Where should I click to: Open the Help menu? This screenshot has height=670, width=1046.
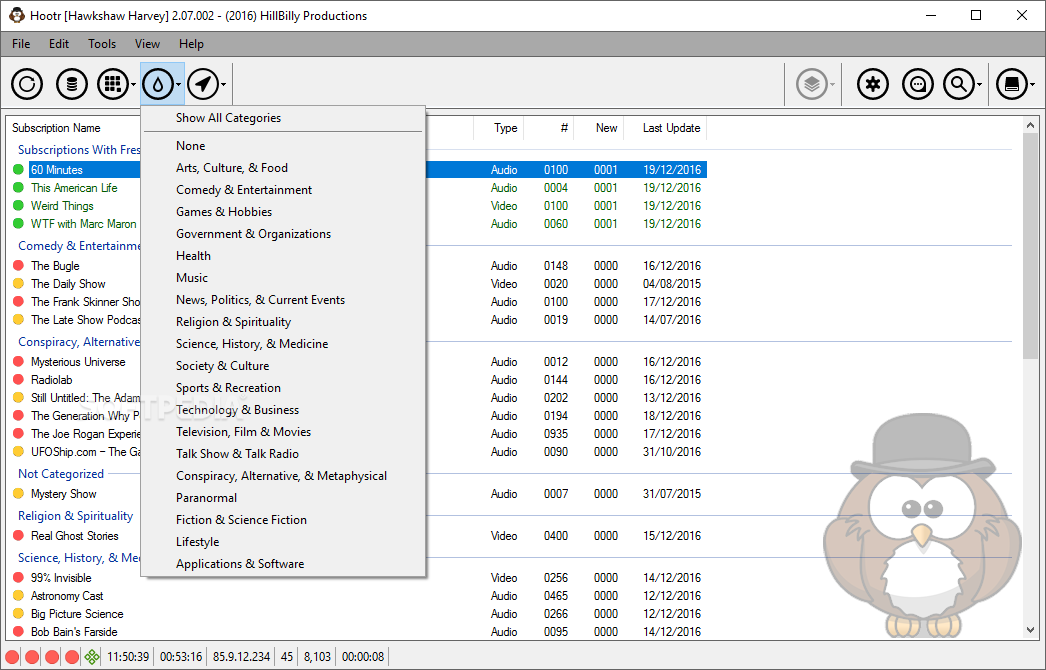[x=191, y=44]
